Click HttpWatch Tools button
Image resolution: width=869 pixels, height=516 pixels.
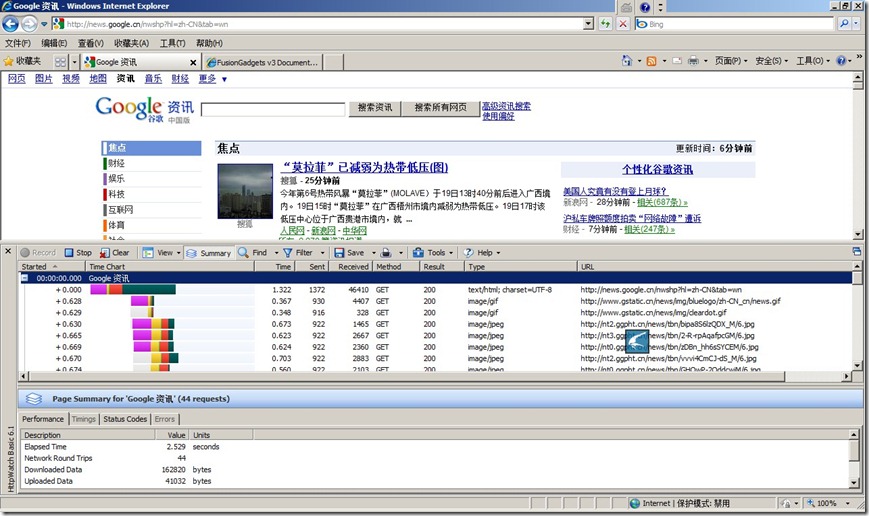click(x=430, y=253)
